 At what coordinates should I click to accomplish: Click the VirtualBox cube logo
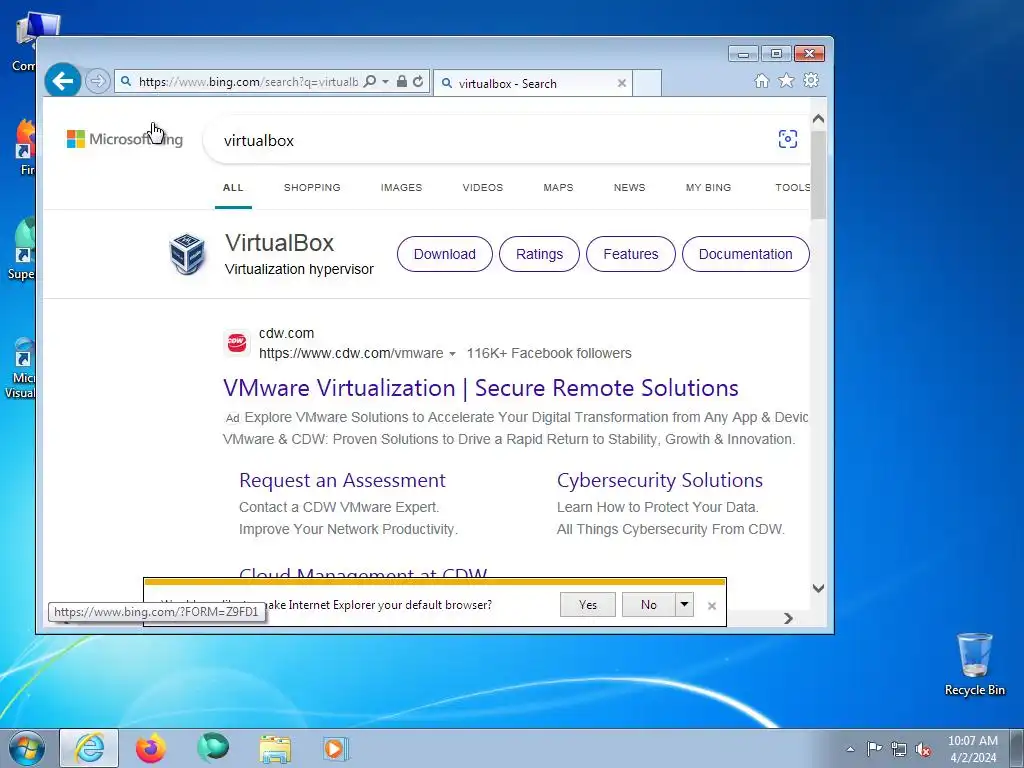pyautogui.click(x=187, y=253)
